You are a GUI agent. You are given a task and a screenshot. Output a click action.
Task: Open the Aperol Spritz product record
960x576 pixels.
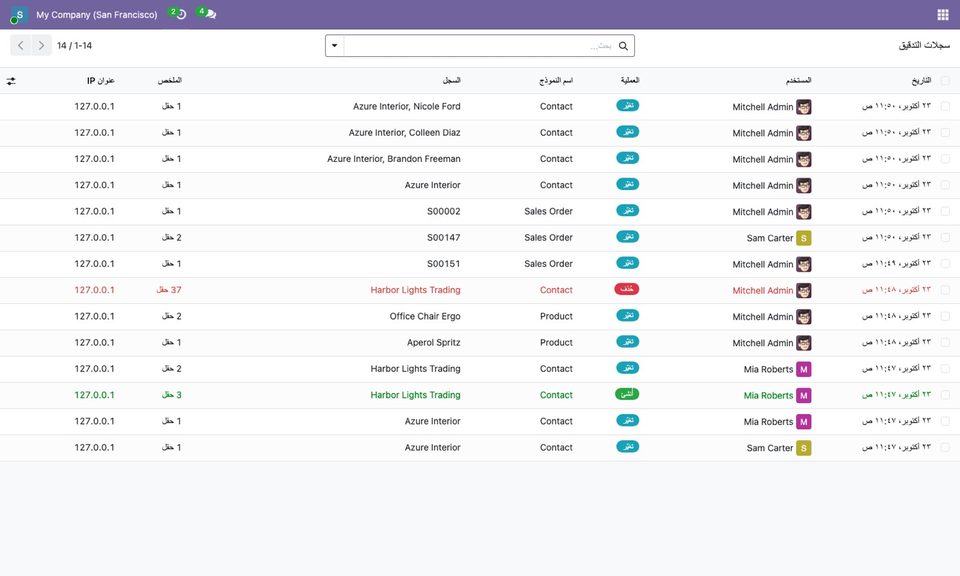[x=433, y=343]
